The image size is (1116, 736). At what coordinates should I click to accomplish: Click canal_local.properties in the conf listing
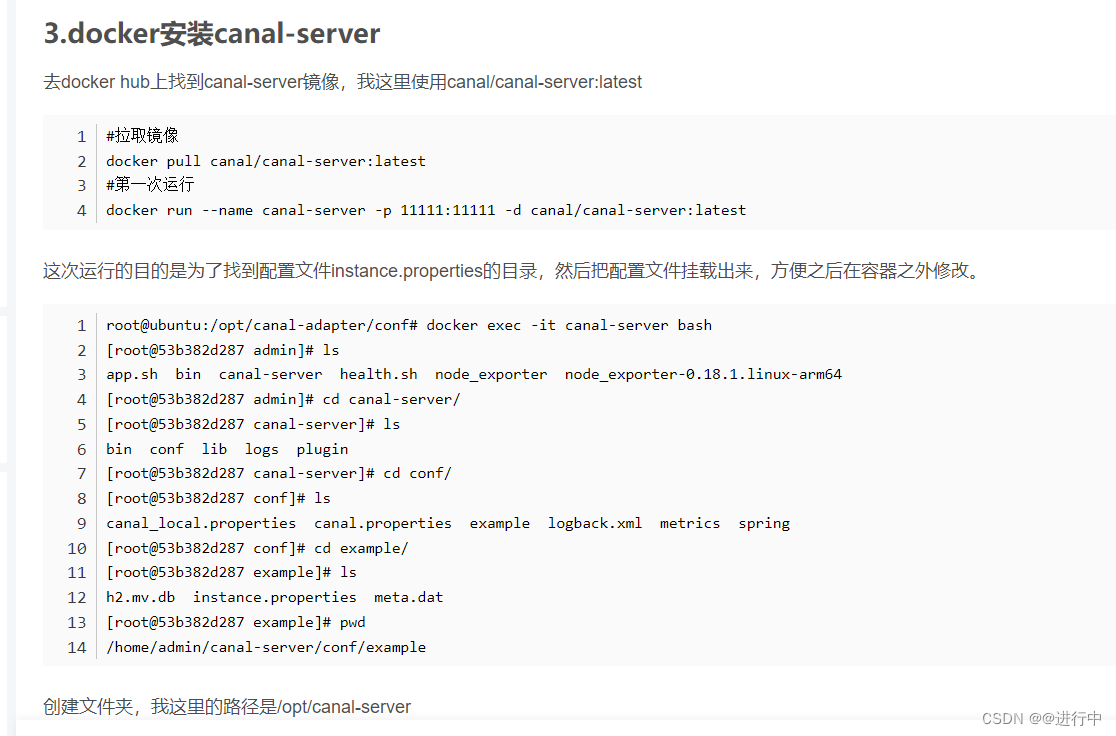pyautogui.click(x=201, y=523)
